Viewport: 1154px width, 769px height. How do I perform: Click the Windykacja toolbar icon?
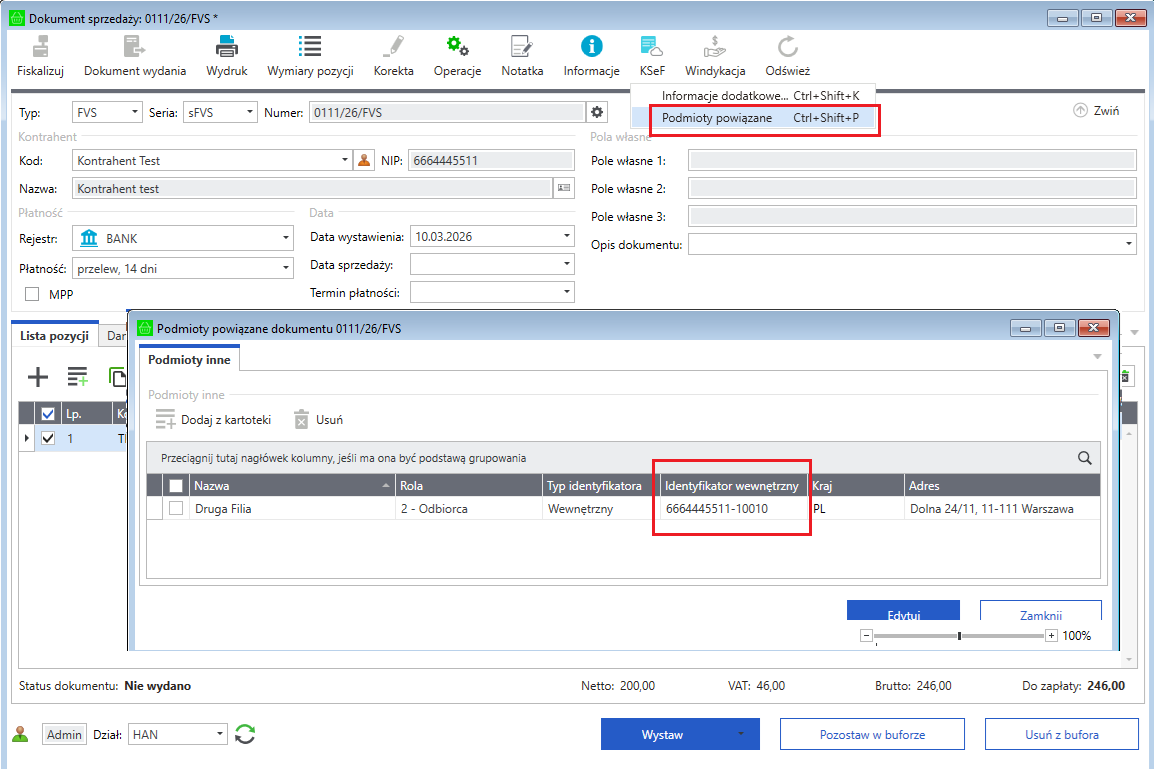(x=715, y=46)
